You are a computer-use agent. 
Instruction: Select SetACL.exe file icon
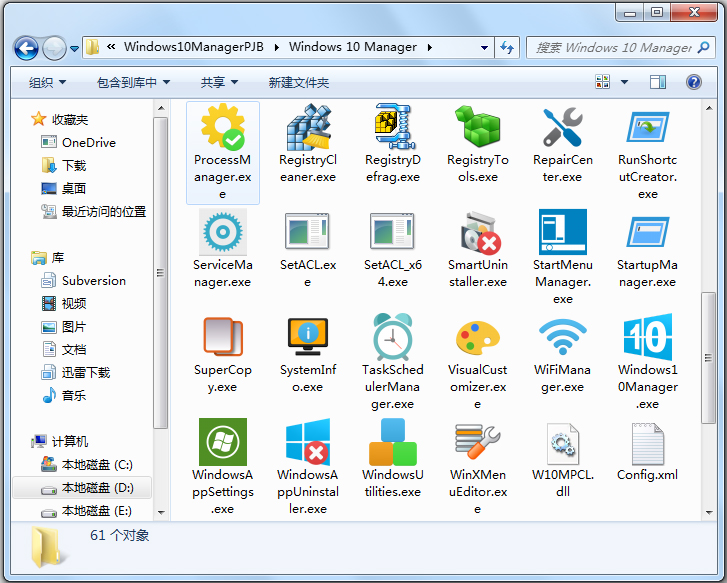pyautogui.click(x=308, y=231)
